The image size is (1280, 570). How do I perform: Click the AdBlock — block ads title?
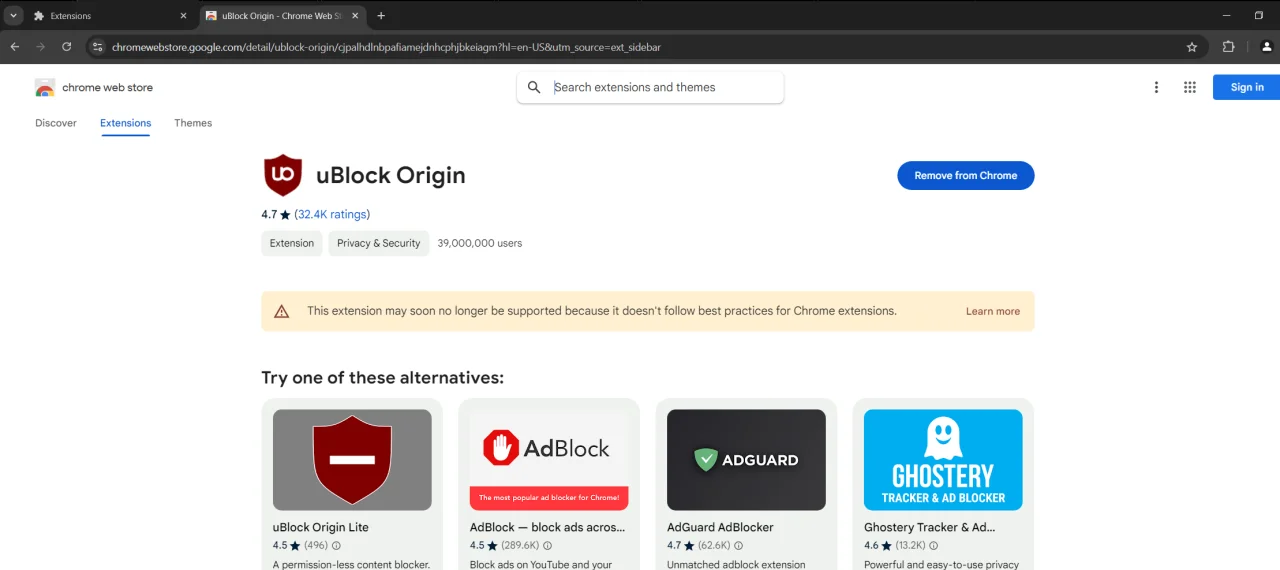(x=548, y=527)
